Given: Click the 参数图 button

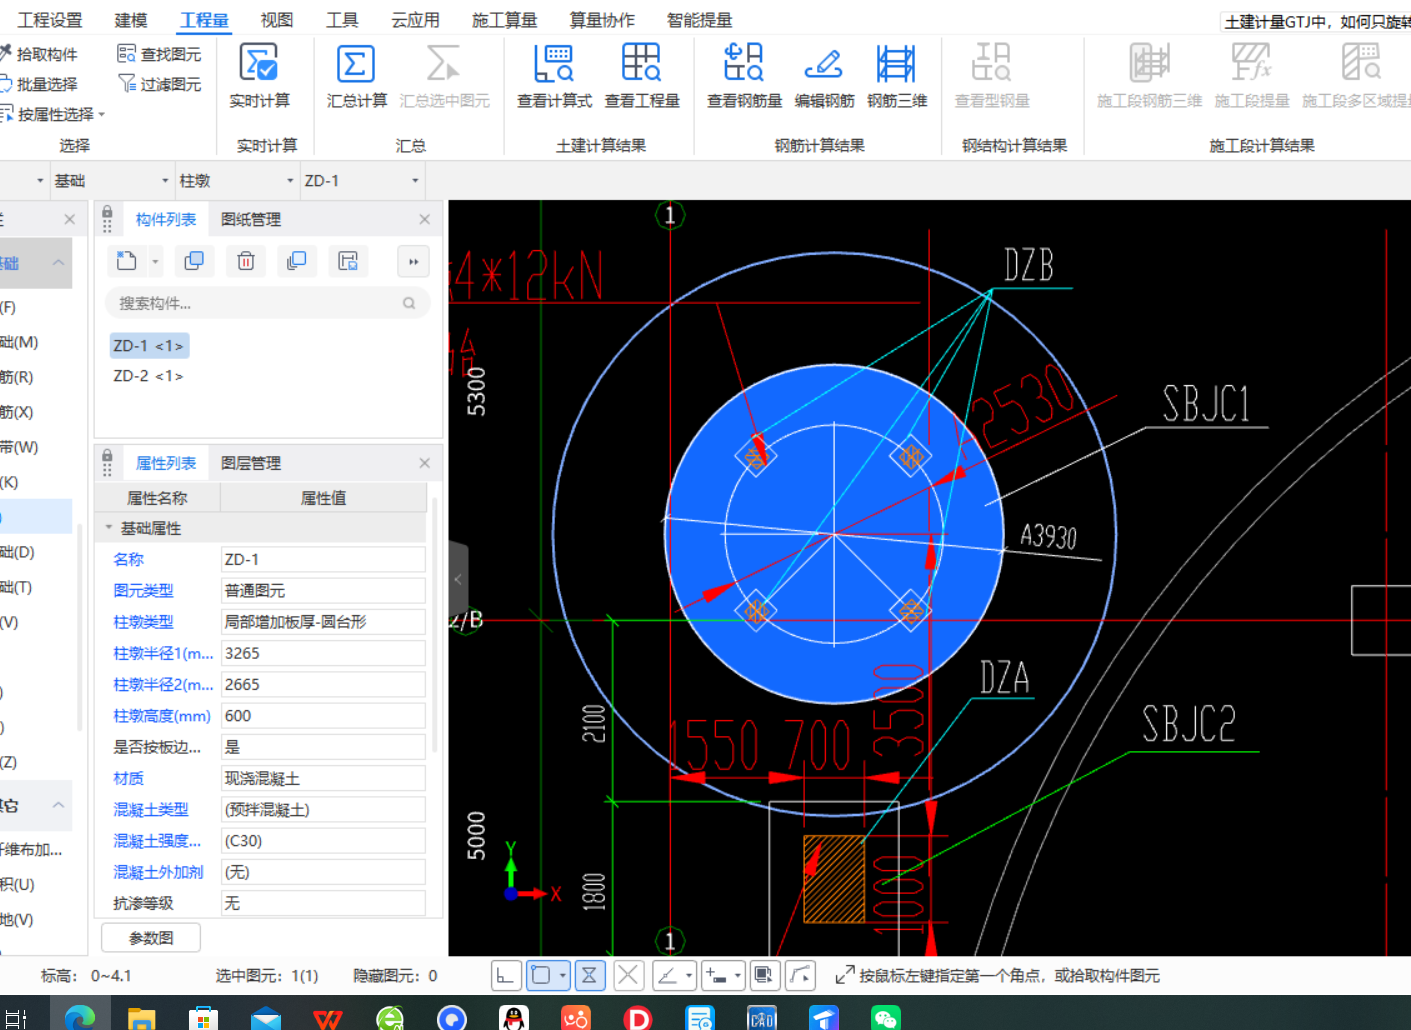Looking at the screenshot, I should pos(151,938).
